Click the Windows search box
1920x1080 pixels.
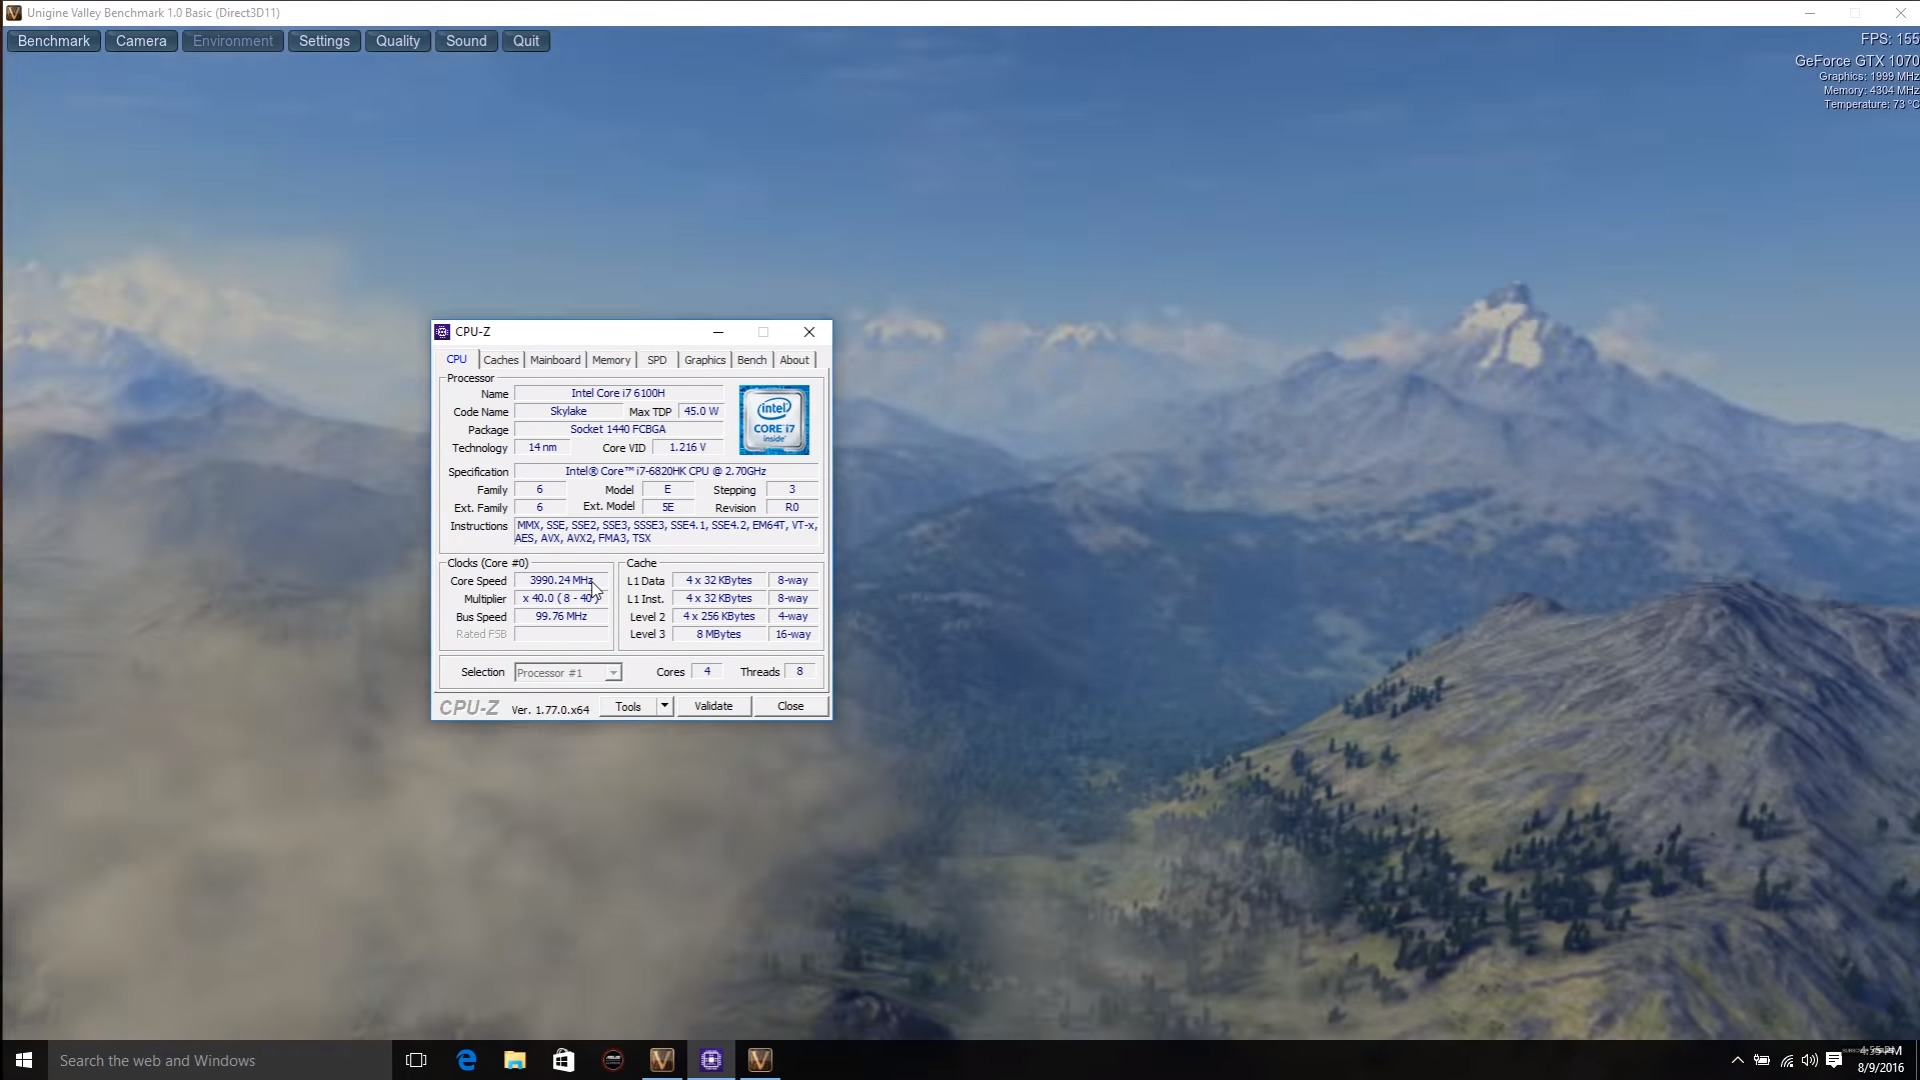[220, 1060]
